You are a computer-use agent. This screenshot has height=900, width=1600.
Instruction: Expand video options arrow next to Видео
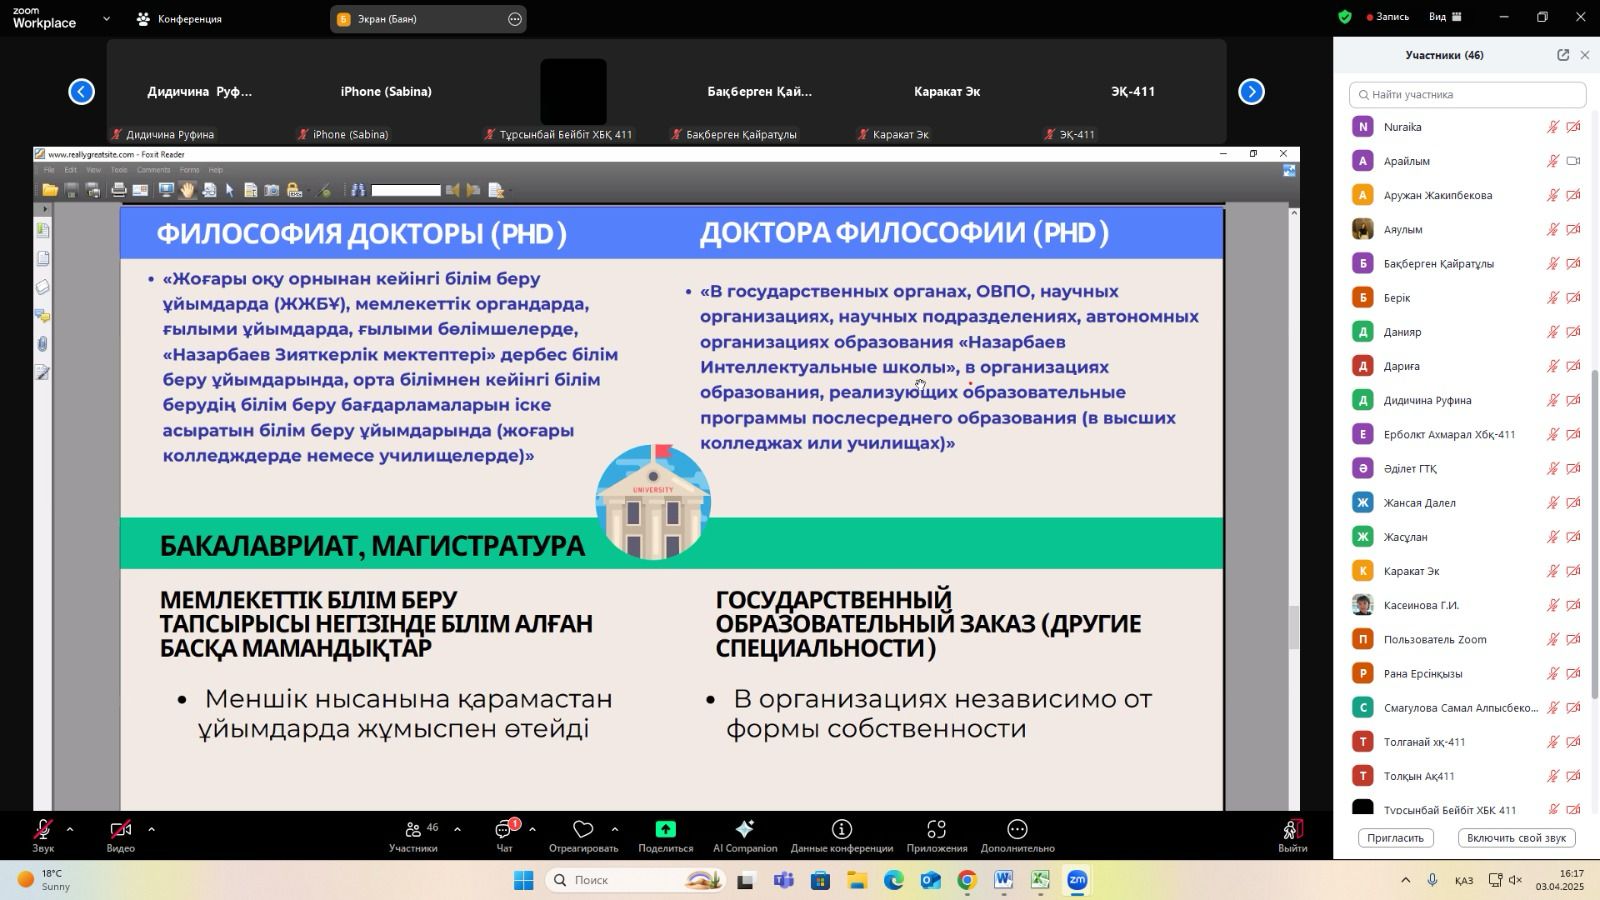point(151,829)
